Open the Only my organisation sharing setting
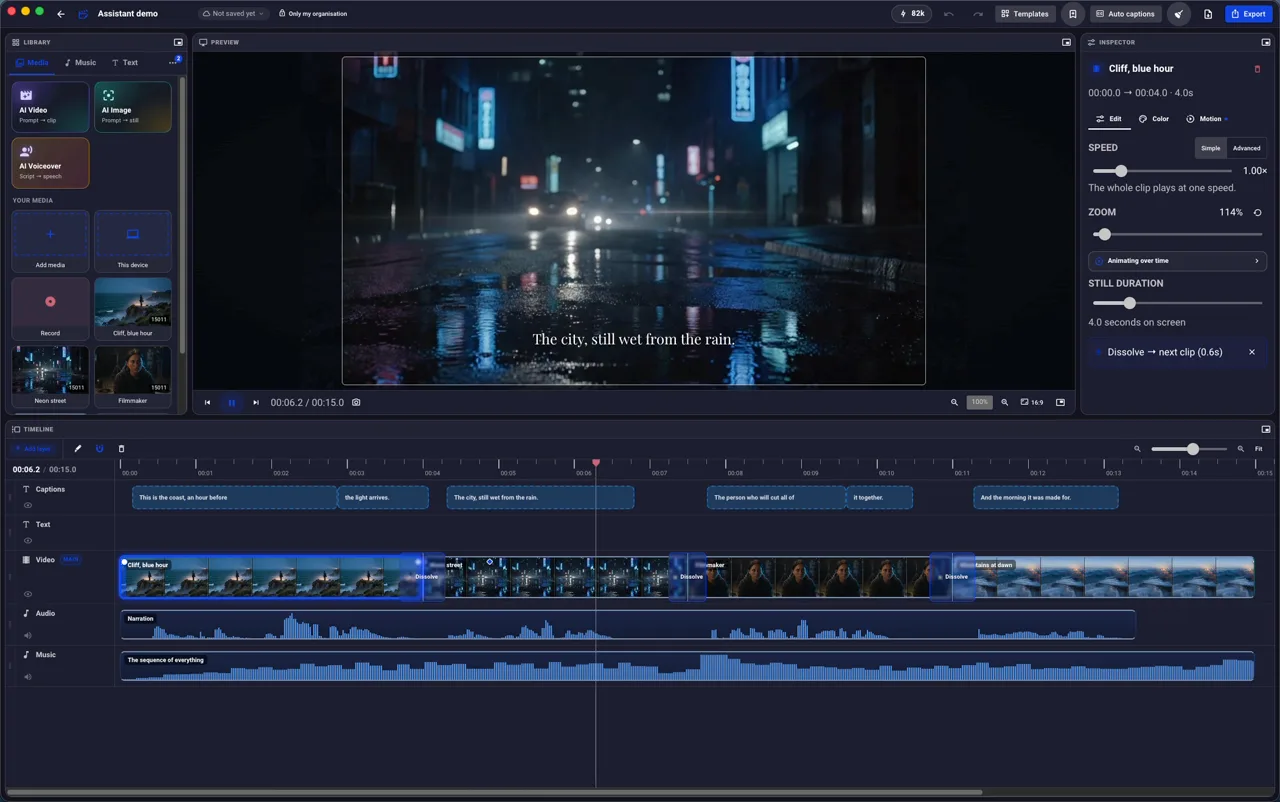Screen dimensions: 1280x802 313,14
